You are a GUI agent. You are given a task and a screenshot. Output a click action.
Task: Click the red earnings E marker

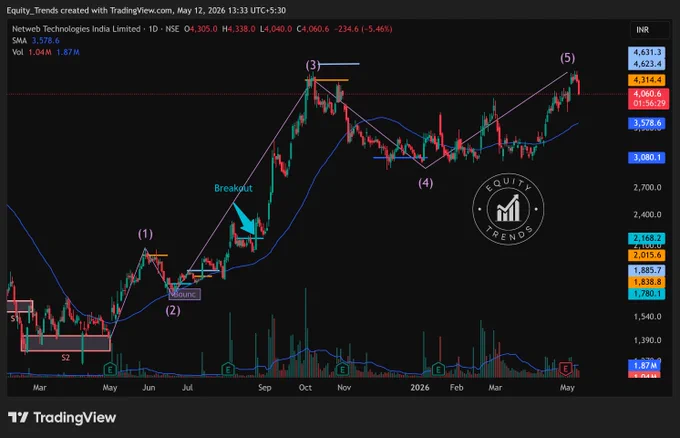point(565,369)
